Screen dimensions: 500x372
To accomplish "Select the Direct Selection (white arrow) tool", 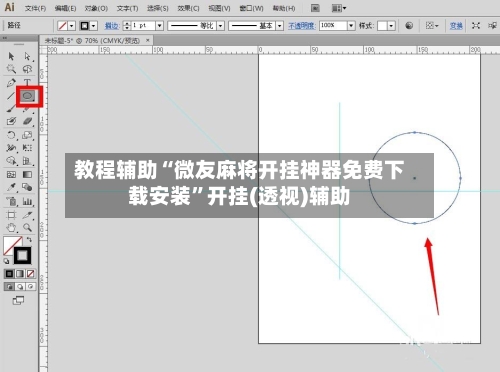I will click(x=27, y=56).
